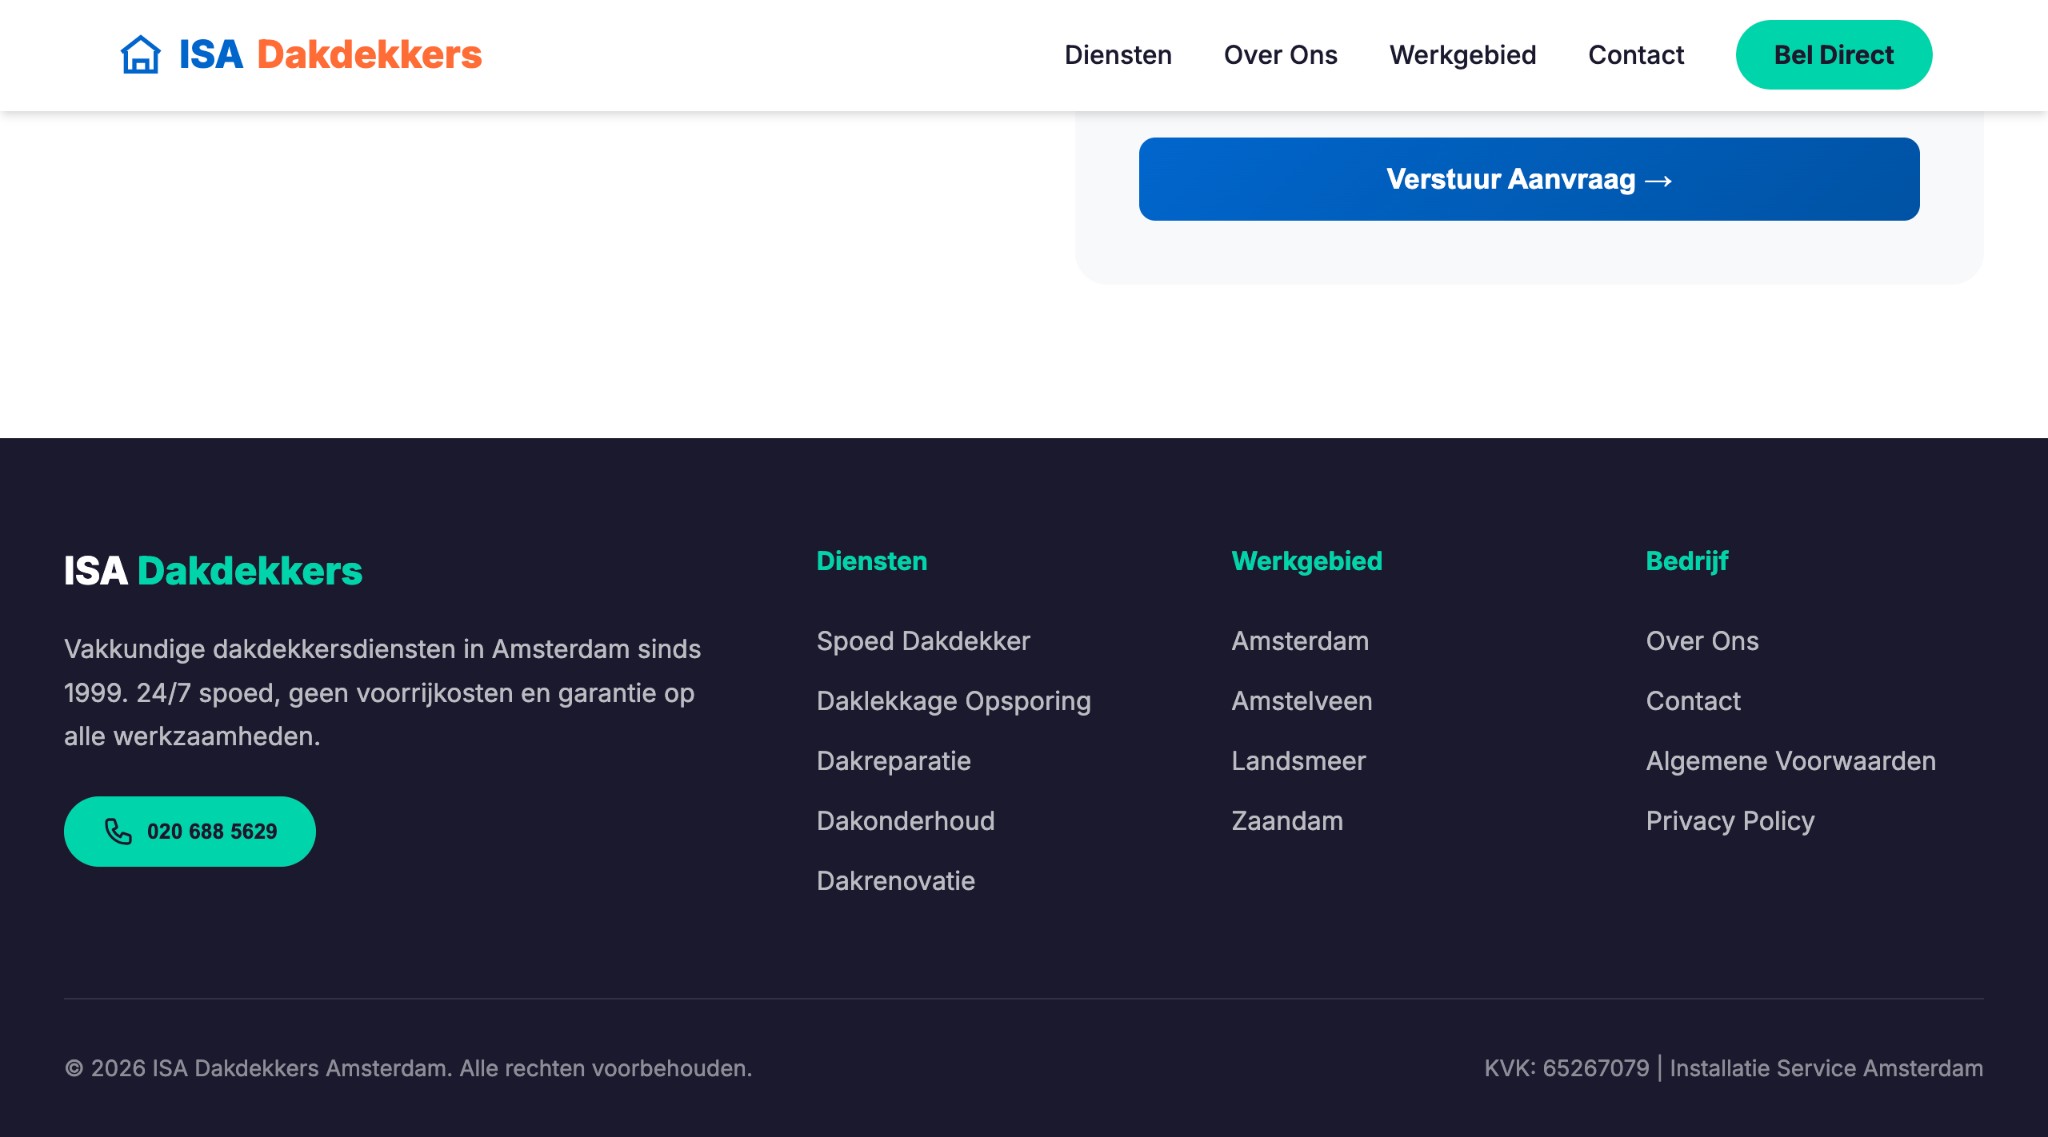Click the phone icon on the 020 688 5629 button
2048x1137 pixels.
[x=117, y=831]
